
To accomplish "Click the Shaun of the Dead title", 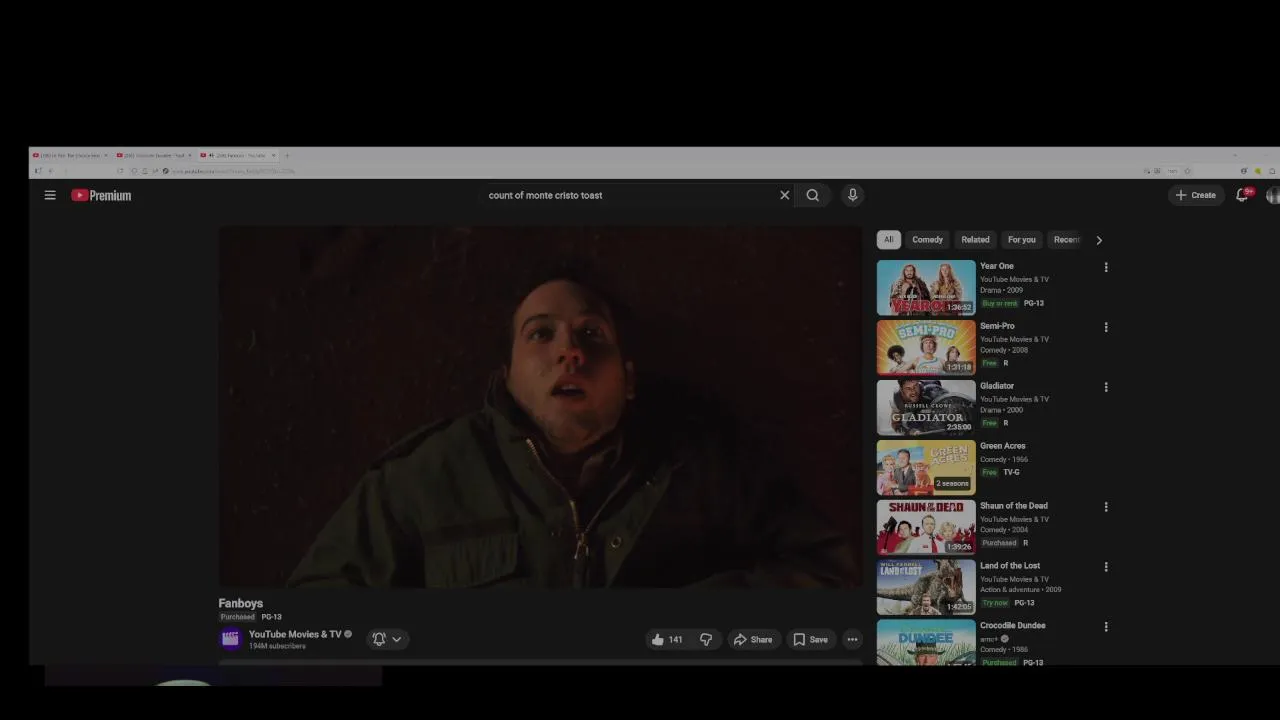I will (x=1013, y=506).
